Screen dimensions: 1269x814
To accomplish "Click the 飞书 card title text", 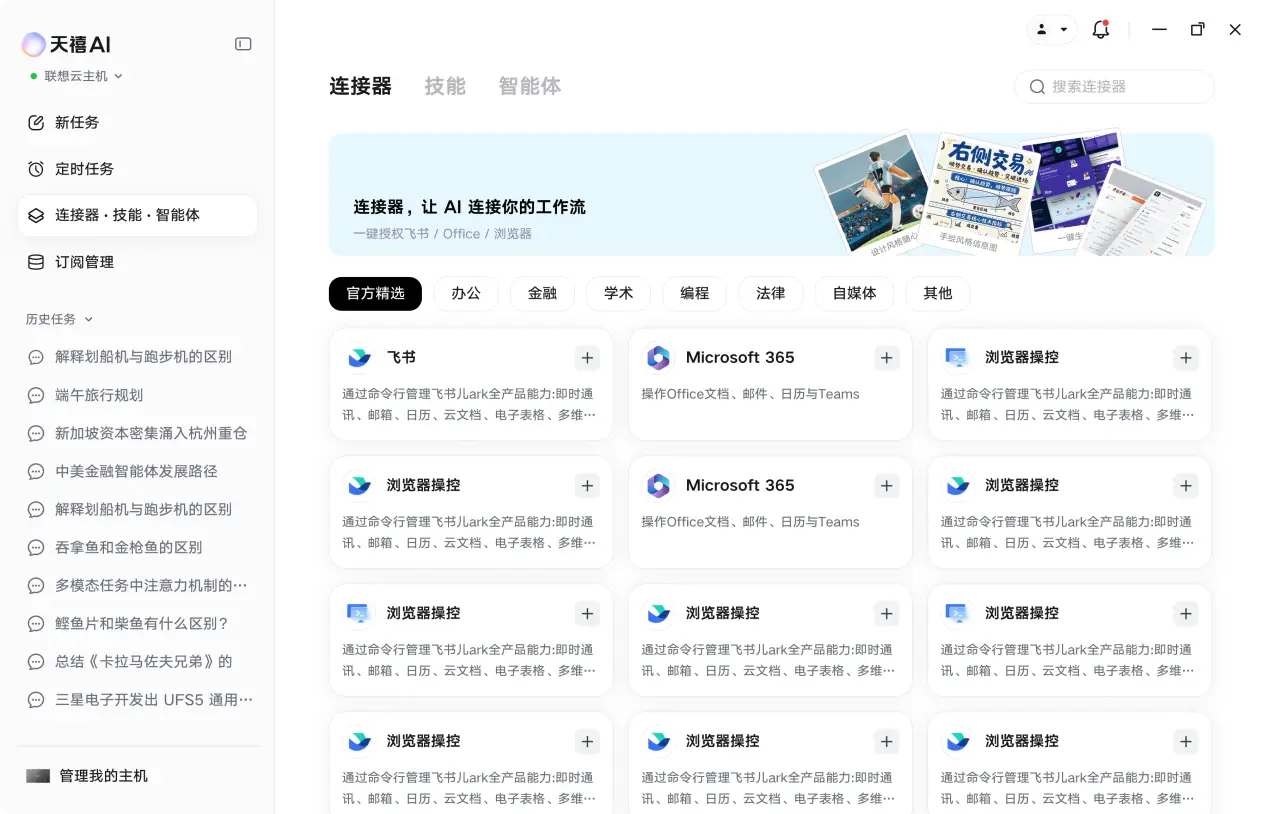I will click(x=401, y=357).
